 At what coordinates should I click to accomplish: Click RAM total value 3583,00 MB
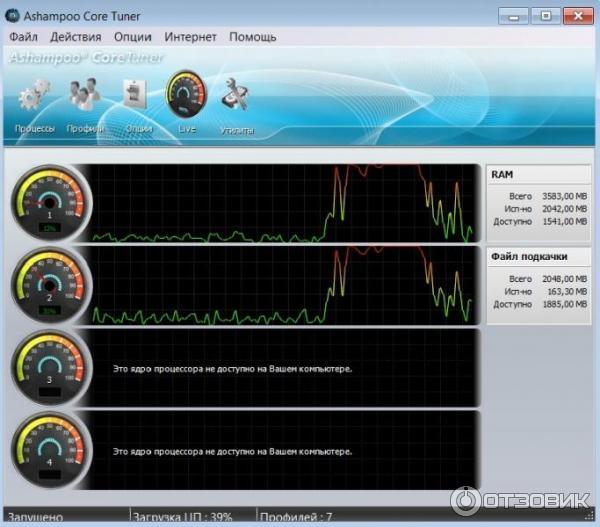tap(564, 196)
